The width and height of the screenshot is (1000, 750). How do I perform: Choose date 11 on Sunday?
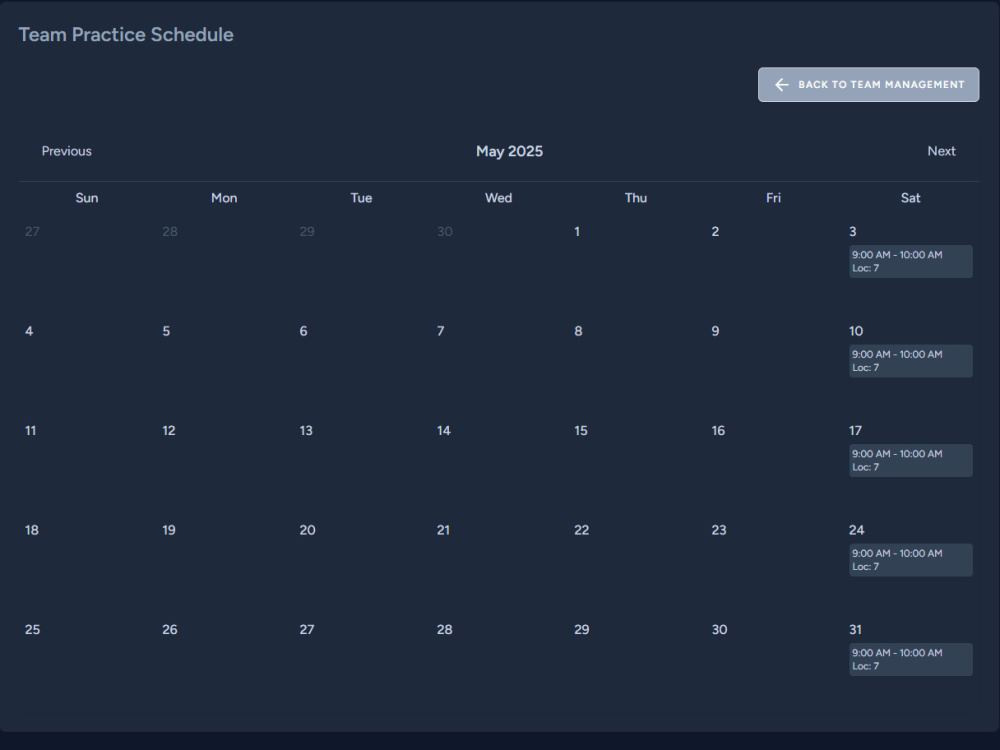[31, 430]
